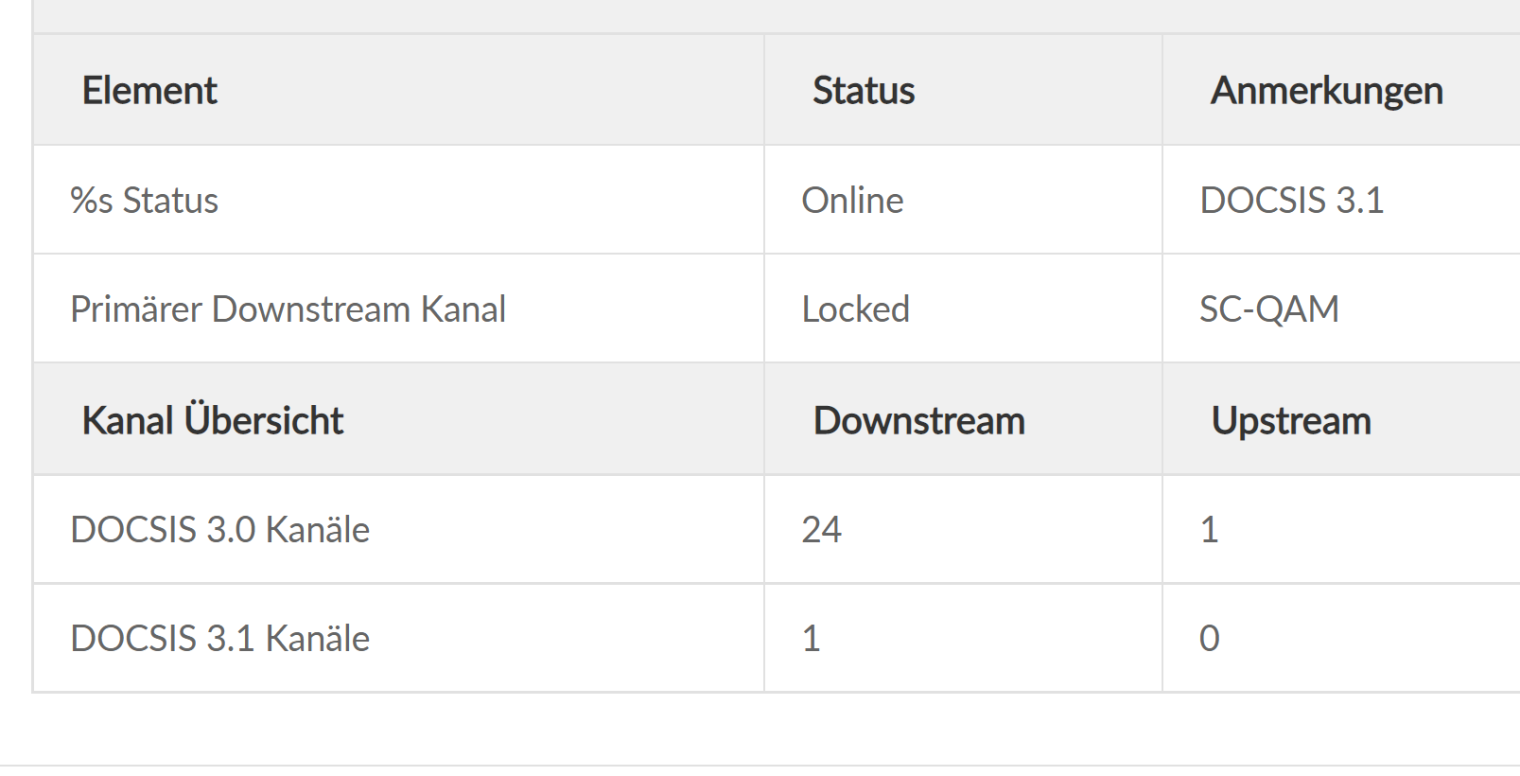The image size is (1520, 776).
Task: Click the blank area below the table
Action: [760, 730]
